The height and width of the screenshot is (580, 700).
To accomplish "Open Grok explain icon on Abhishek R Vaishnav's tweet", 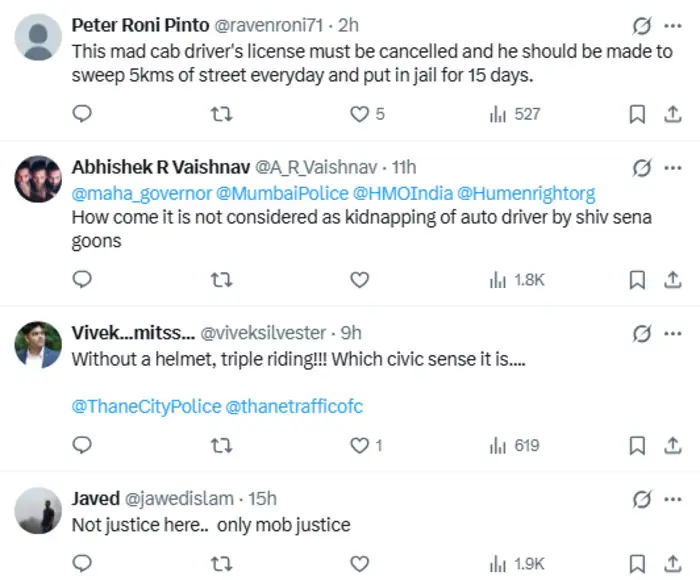I will (642, 168).
